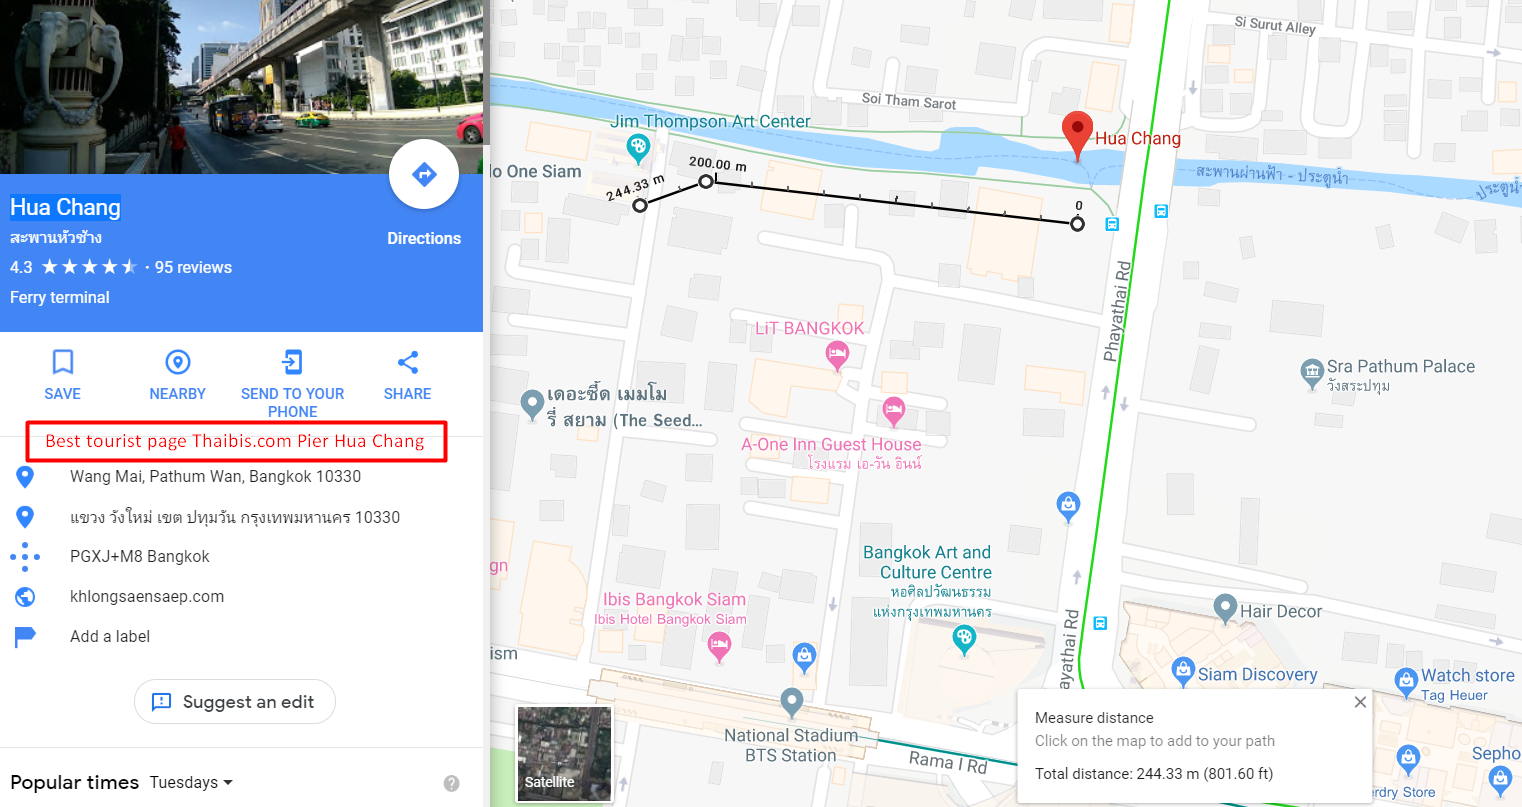
Task: Save Hua Chang with bookmark icon
Action: pos(62,362)
